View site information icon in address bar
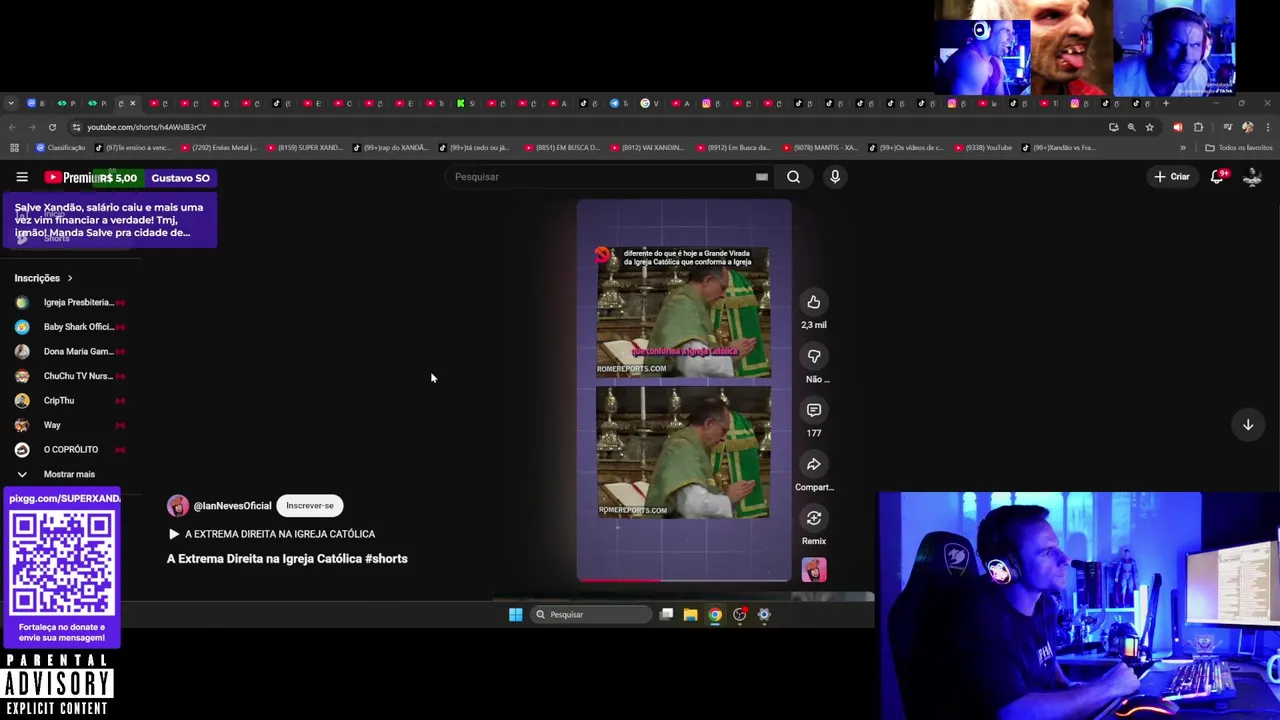 76,127
